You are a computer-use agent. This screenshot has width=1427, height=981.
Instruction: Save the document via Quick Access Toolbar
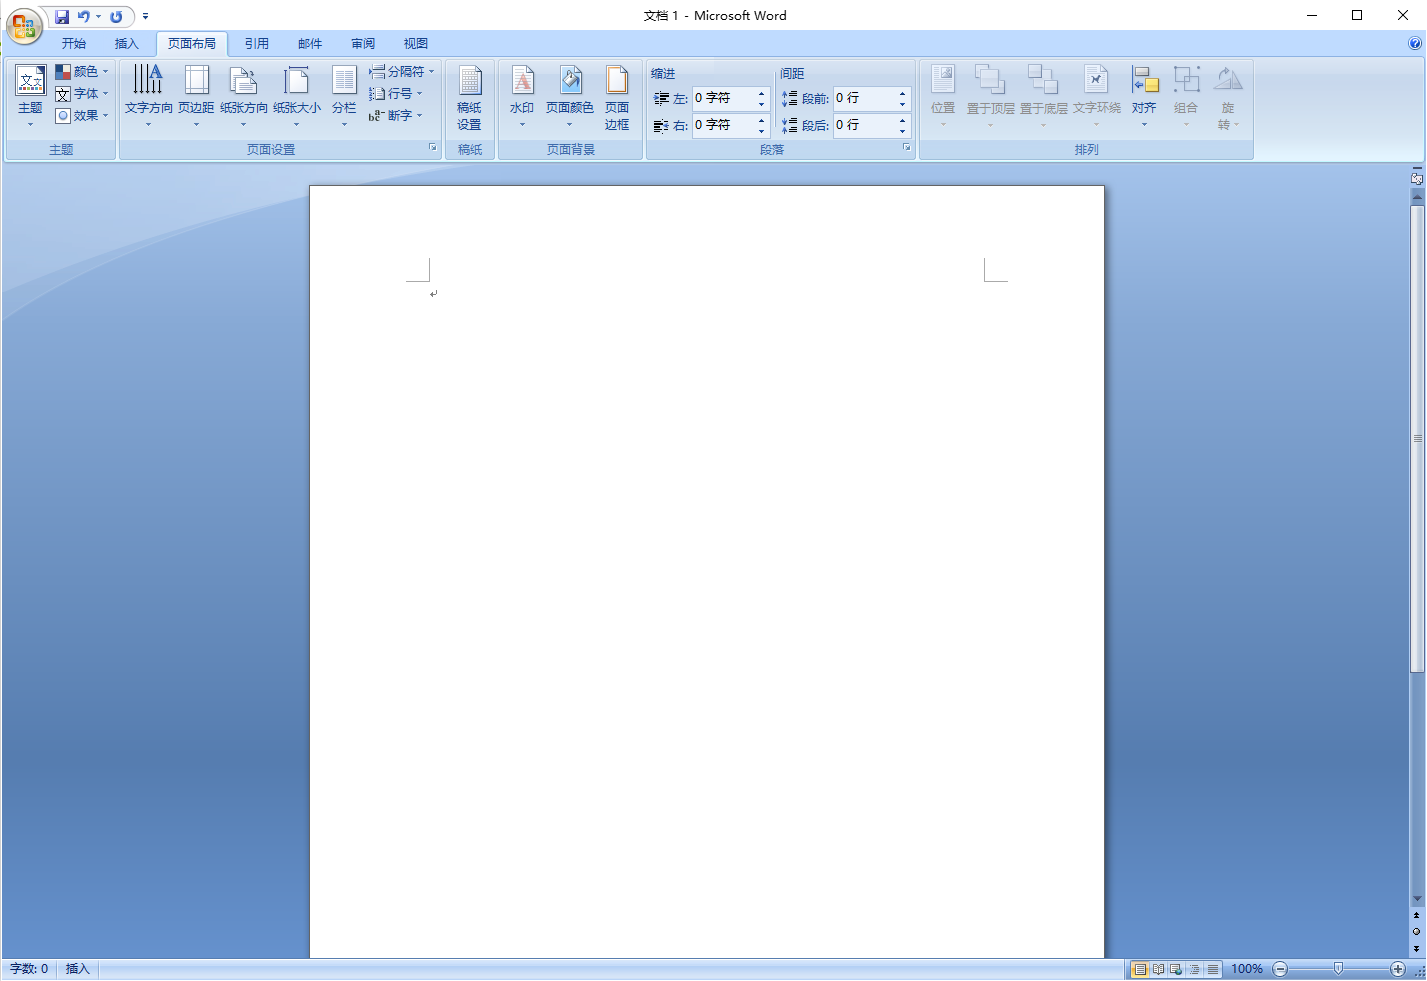62,16
